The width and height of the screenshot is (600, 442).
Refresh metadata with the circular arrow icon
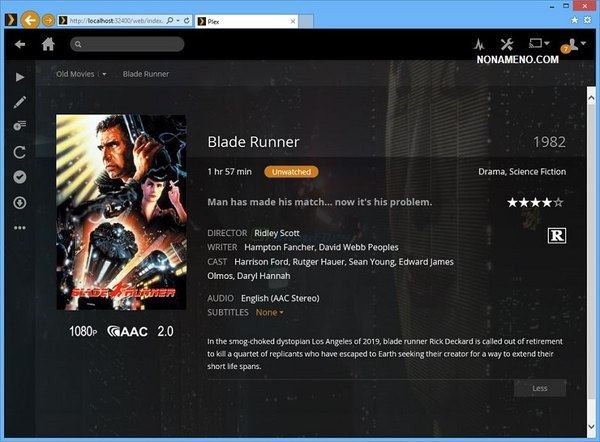20,152
